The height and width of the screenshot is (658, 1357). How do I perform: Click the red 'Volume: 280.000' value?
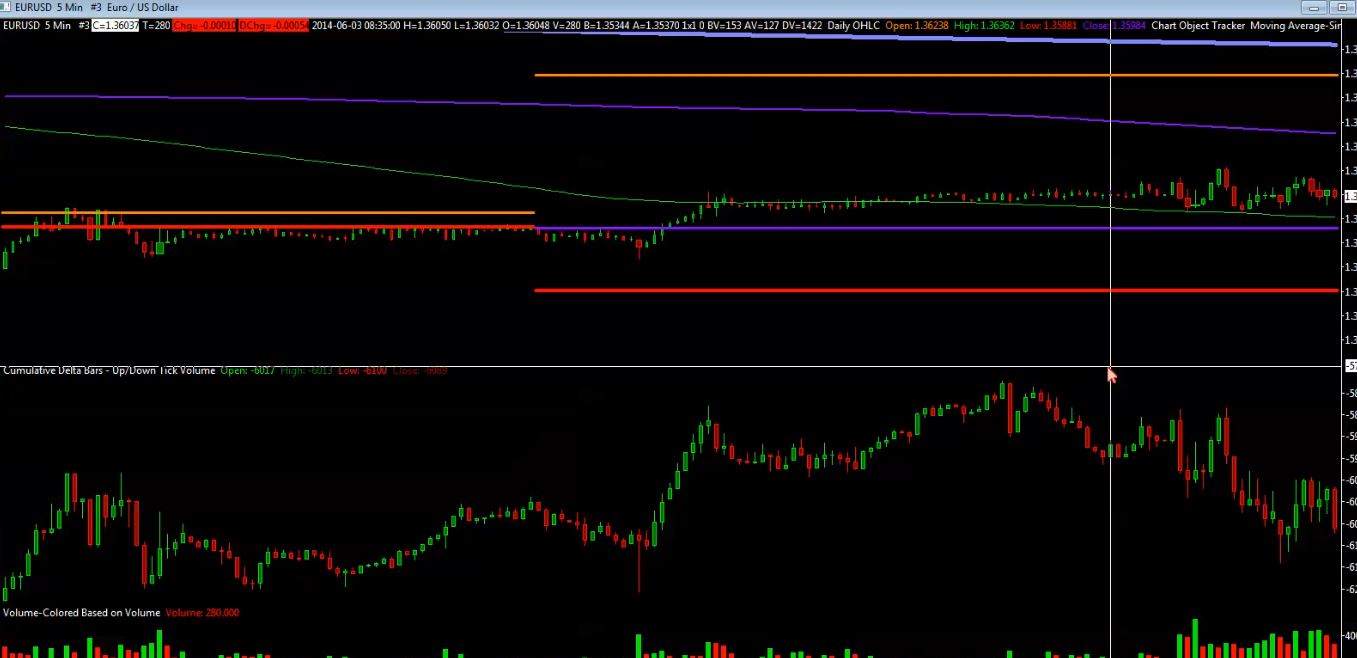point(202,612)
